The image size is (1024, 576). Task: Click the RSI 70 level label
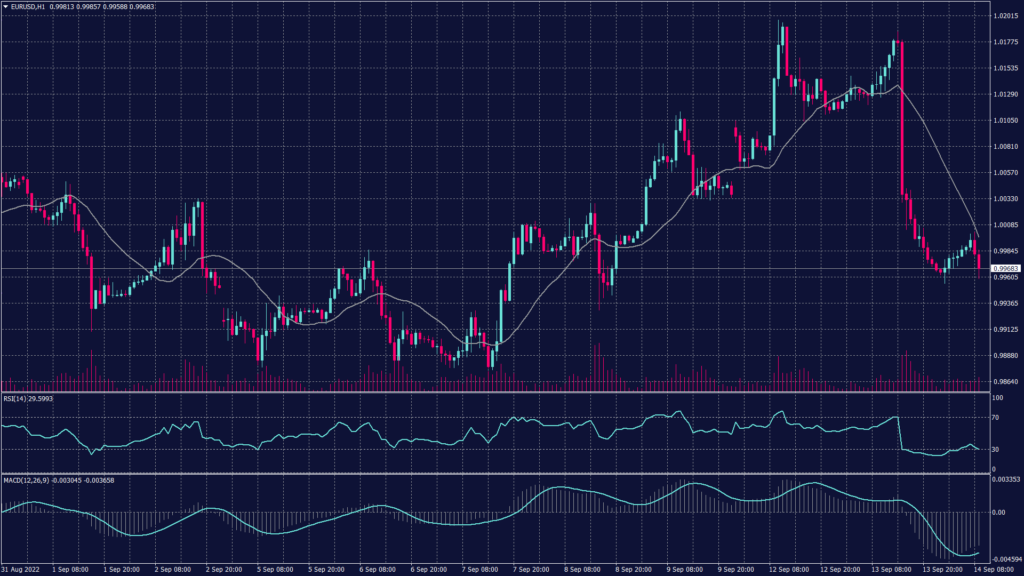(995, 417)
